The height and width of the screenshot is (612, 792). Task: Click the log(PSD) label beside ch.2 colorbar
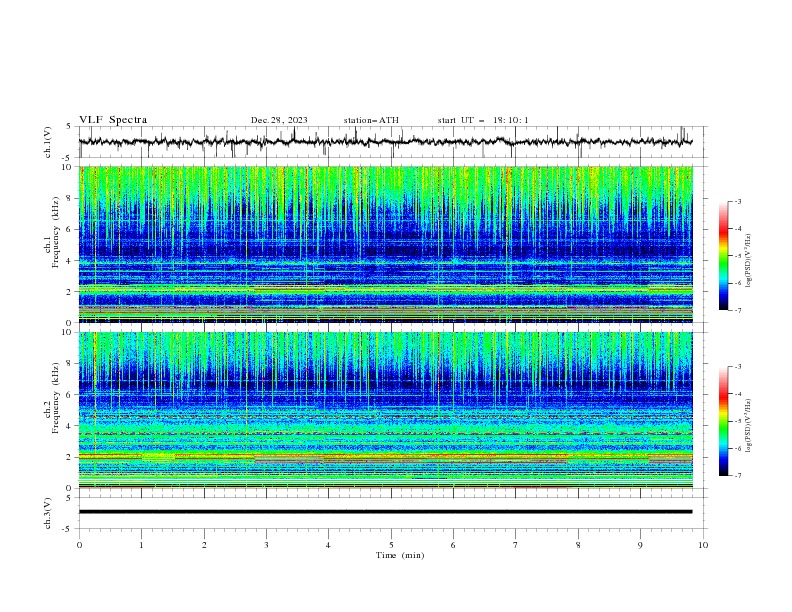click(749, 426)
